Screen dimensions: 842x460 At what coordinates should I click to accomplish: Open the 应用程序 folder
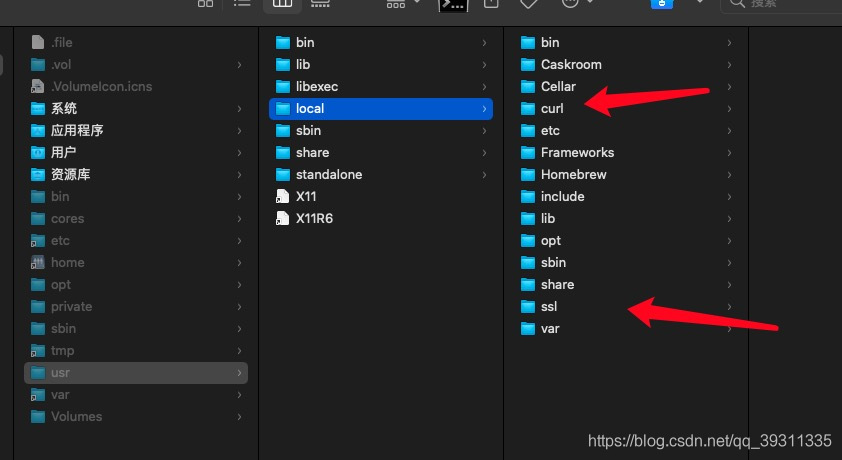tap(77, 130)
